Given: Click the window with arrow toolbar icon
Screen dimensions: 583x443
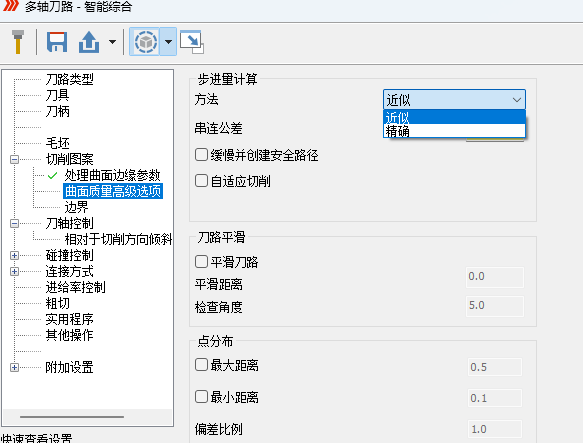Looking at the screenshot, I should click(192, 42).
